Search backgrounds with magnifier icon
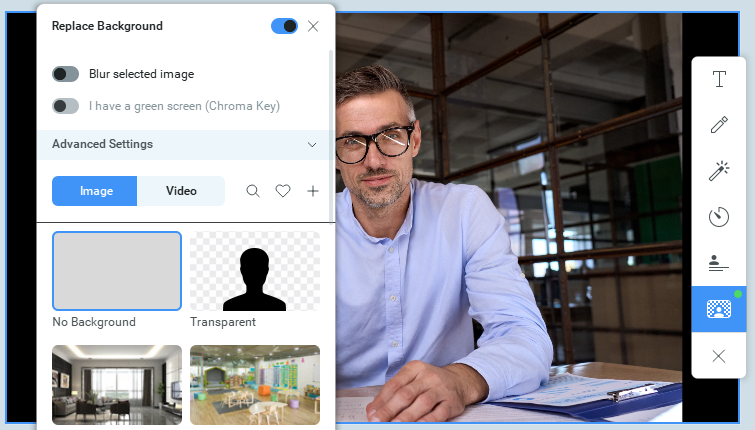Screen dimensions: 755x430 pos(253,191)
